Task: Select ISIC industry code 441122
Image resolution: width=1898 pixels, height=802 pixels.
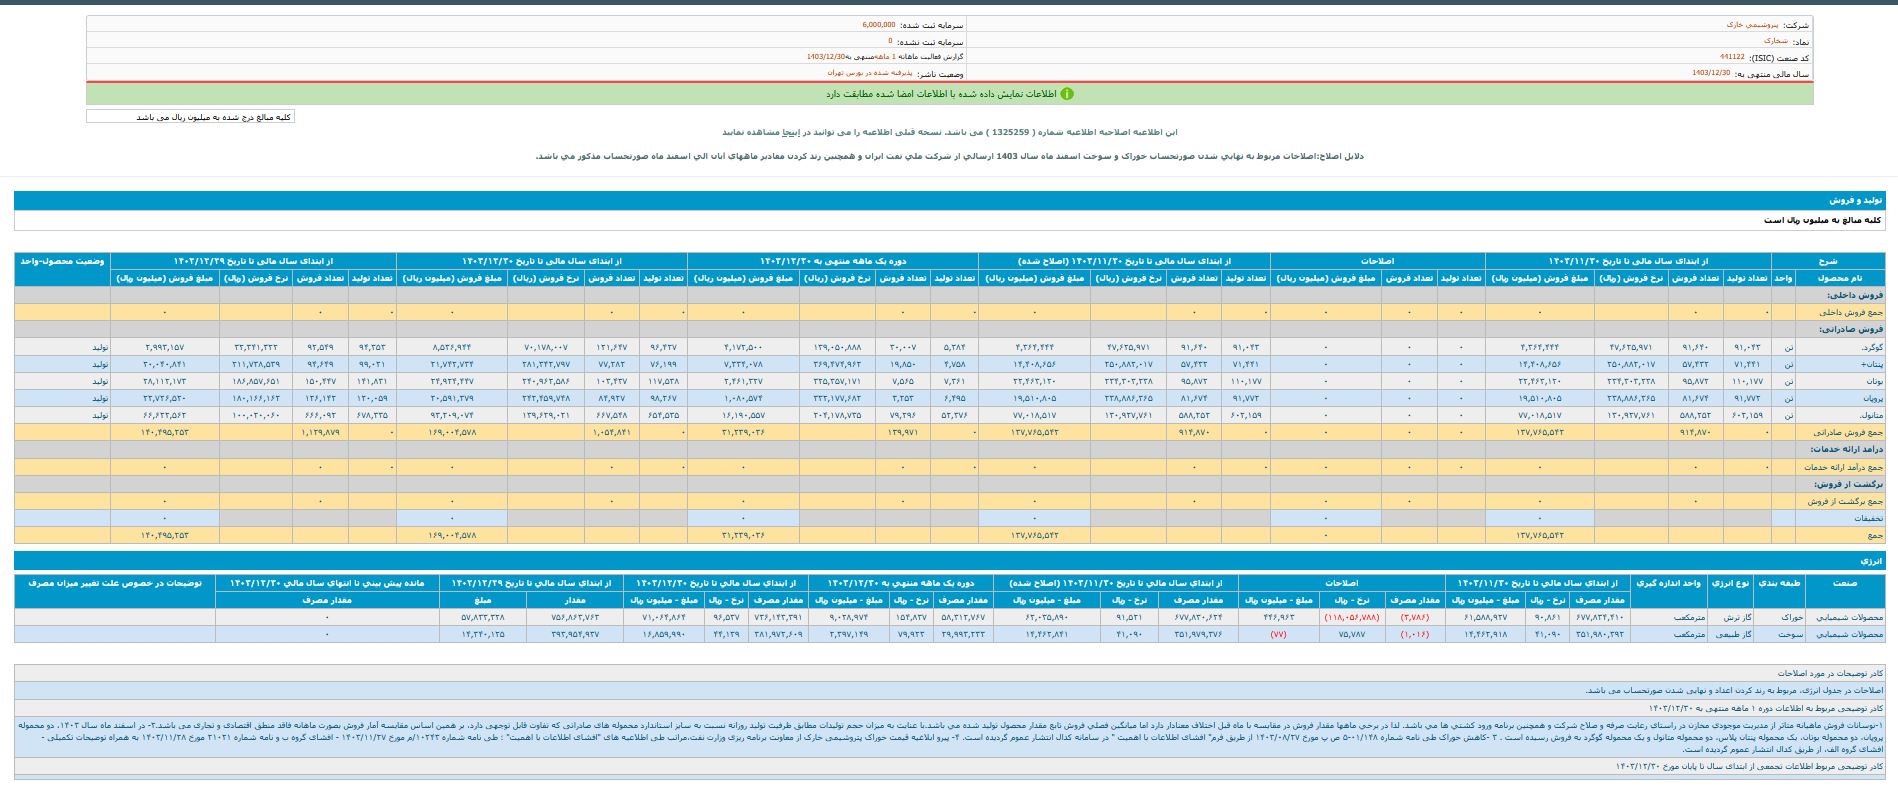Action: 1733,57
